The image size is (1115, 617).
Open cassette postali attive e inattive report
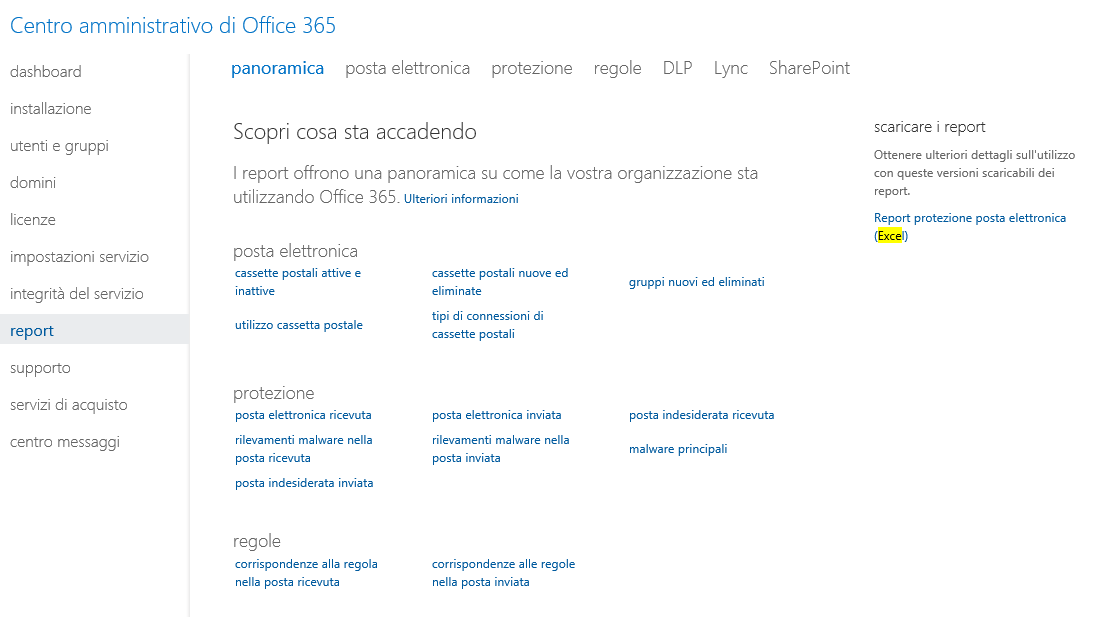click(x=298, y=282)
